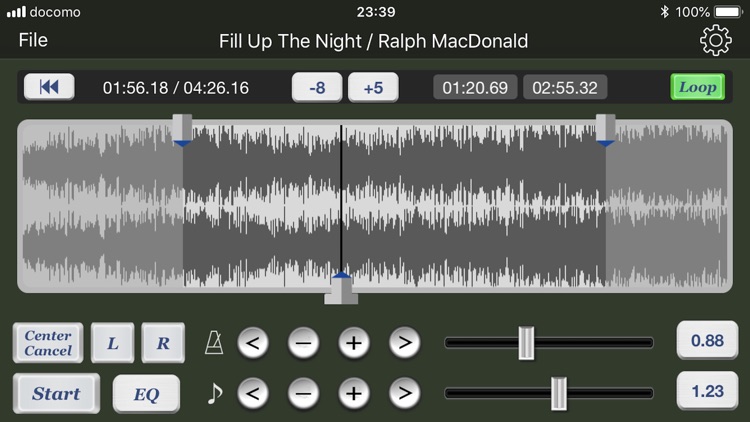Click the loop start marker handle
The image size is (750, 422).
click(x=182, y=130)
